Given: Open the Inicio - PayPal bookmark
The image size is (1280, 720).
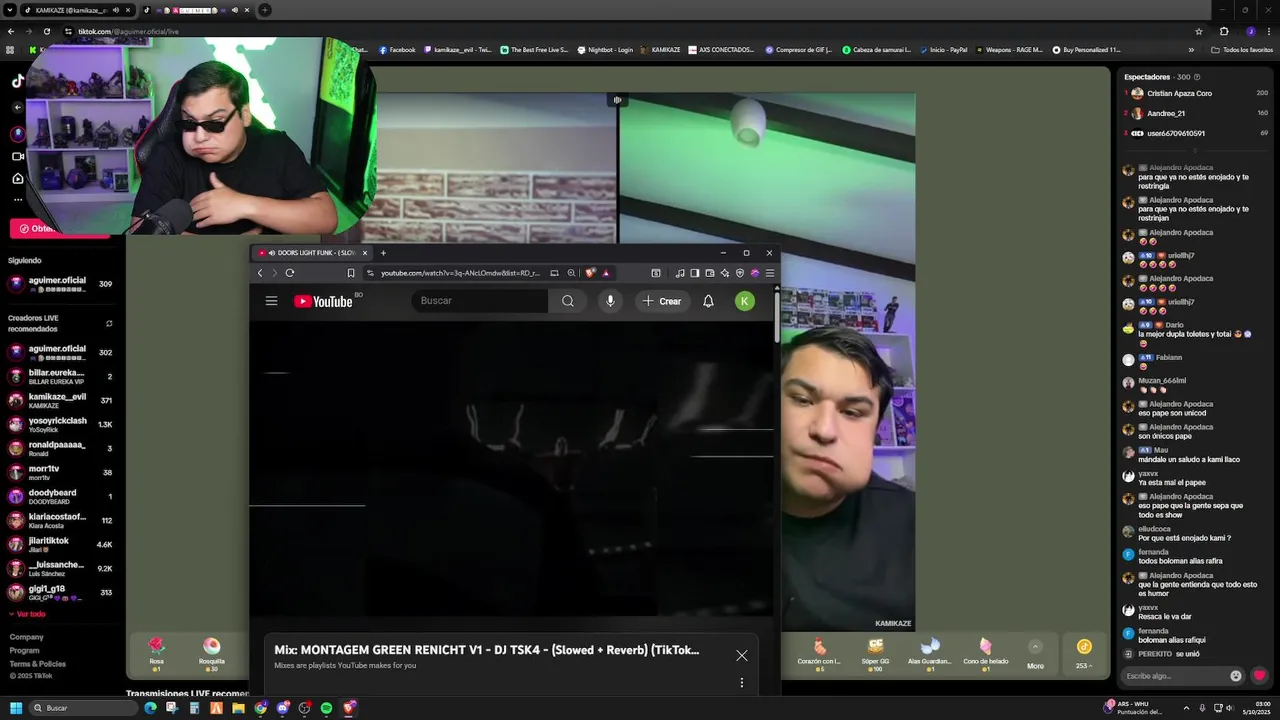Looking at the screenshot, I should tap(943, 49).
